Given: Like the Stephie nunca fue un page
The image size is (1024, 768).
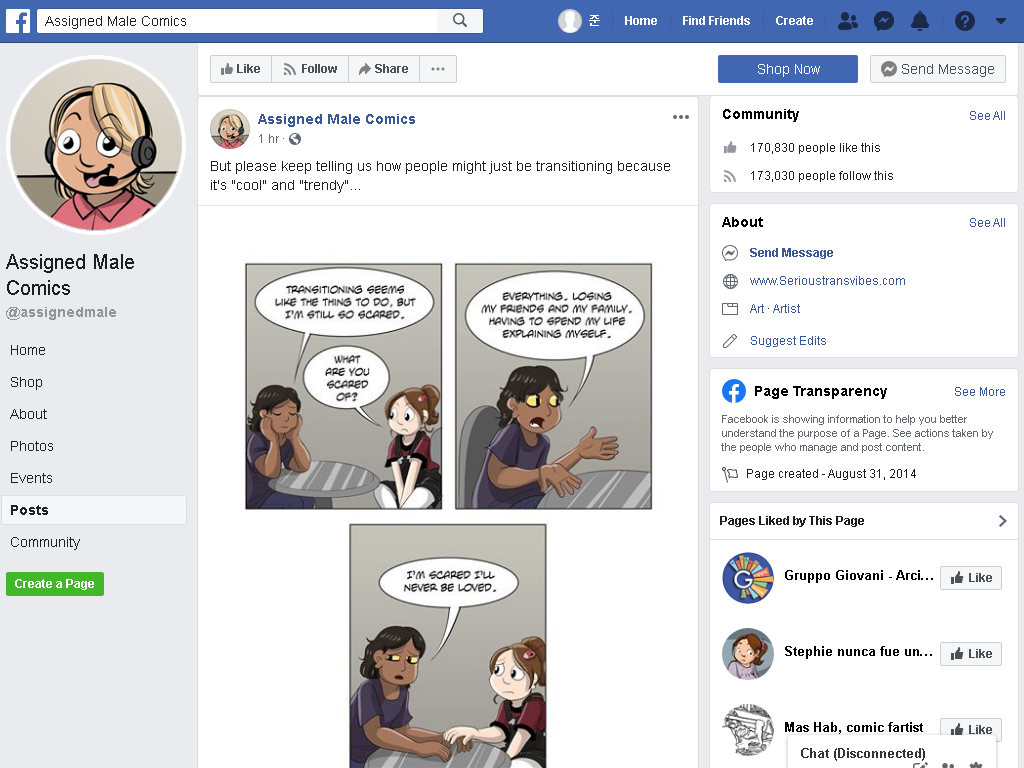Looking at the screenshot, I should (x=970, y=654).
